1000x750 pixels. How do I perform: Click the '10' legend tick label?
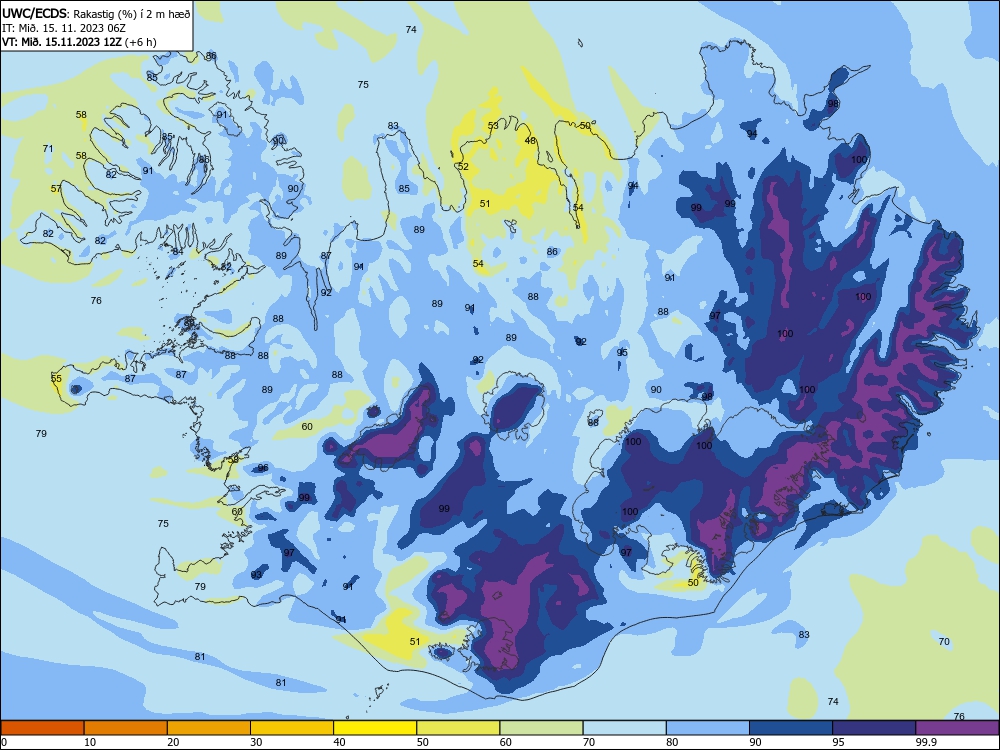pos(90,742)
